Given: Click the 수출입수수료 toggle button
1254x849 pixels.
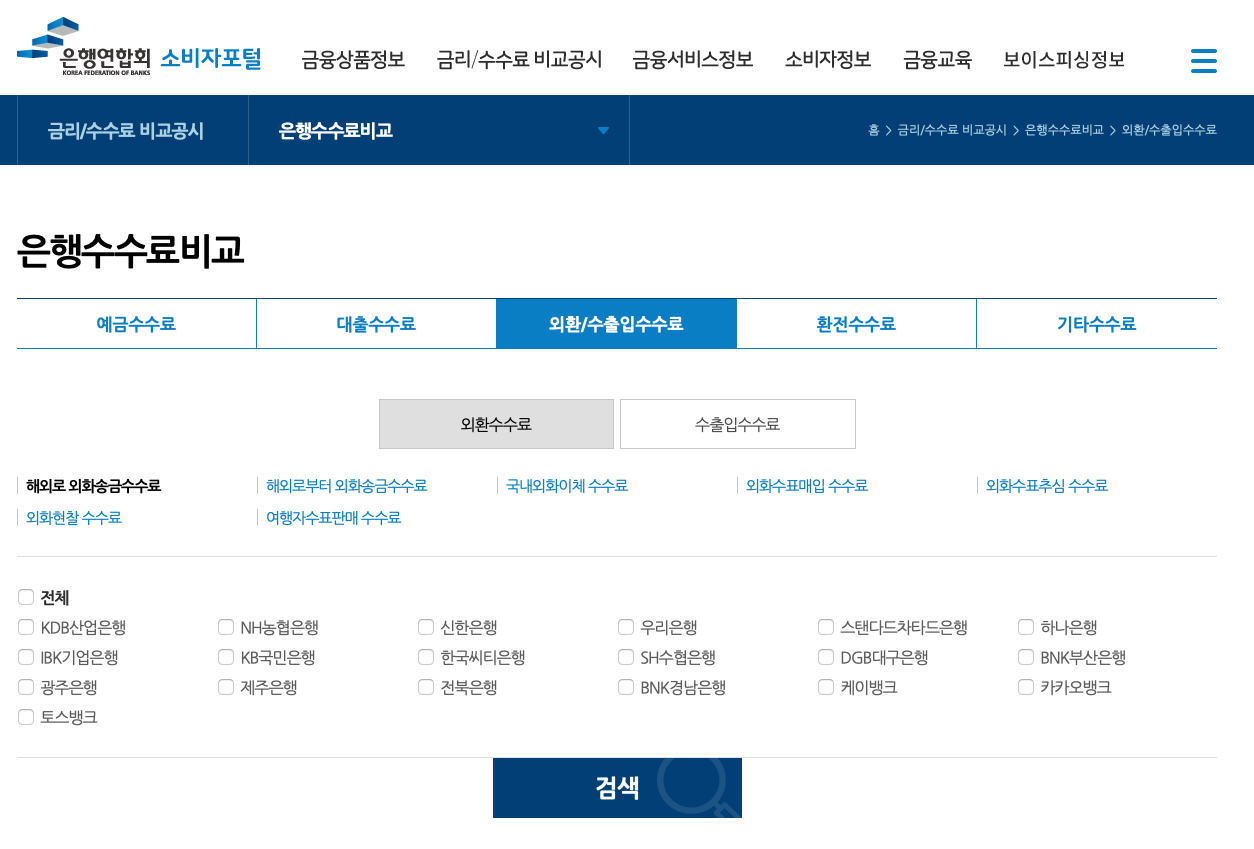Looking at the screenshot, I should [737, 423].
